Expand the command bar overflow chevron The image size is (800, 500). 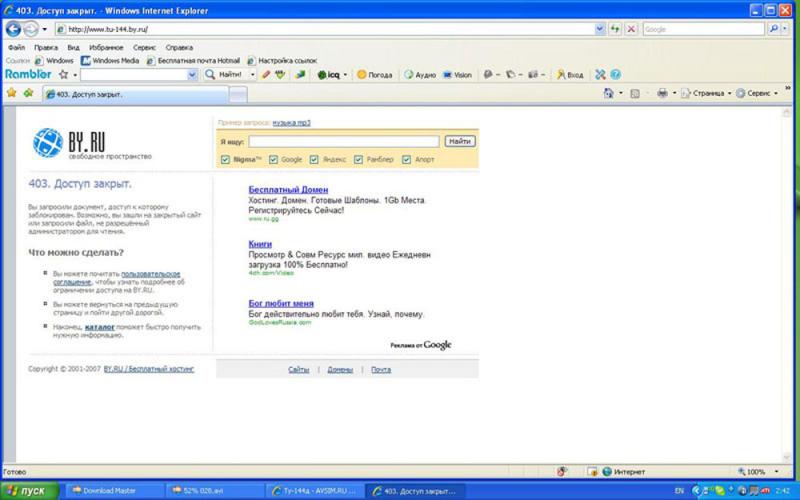(x=788, y=88)
